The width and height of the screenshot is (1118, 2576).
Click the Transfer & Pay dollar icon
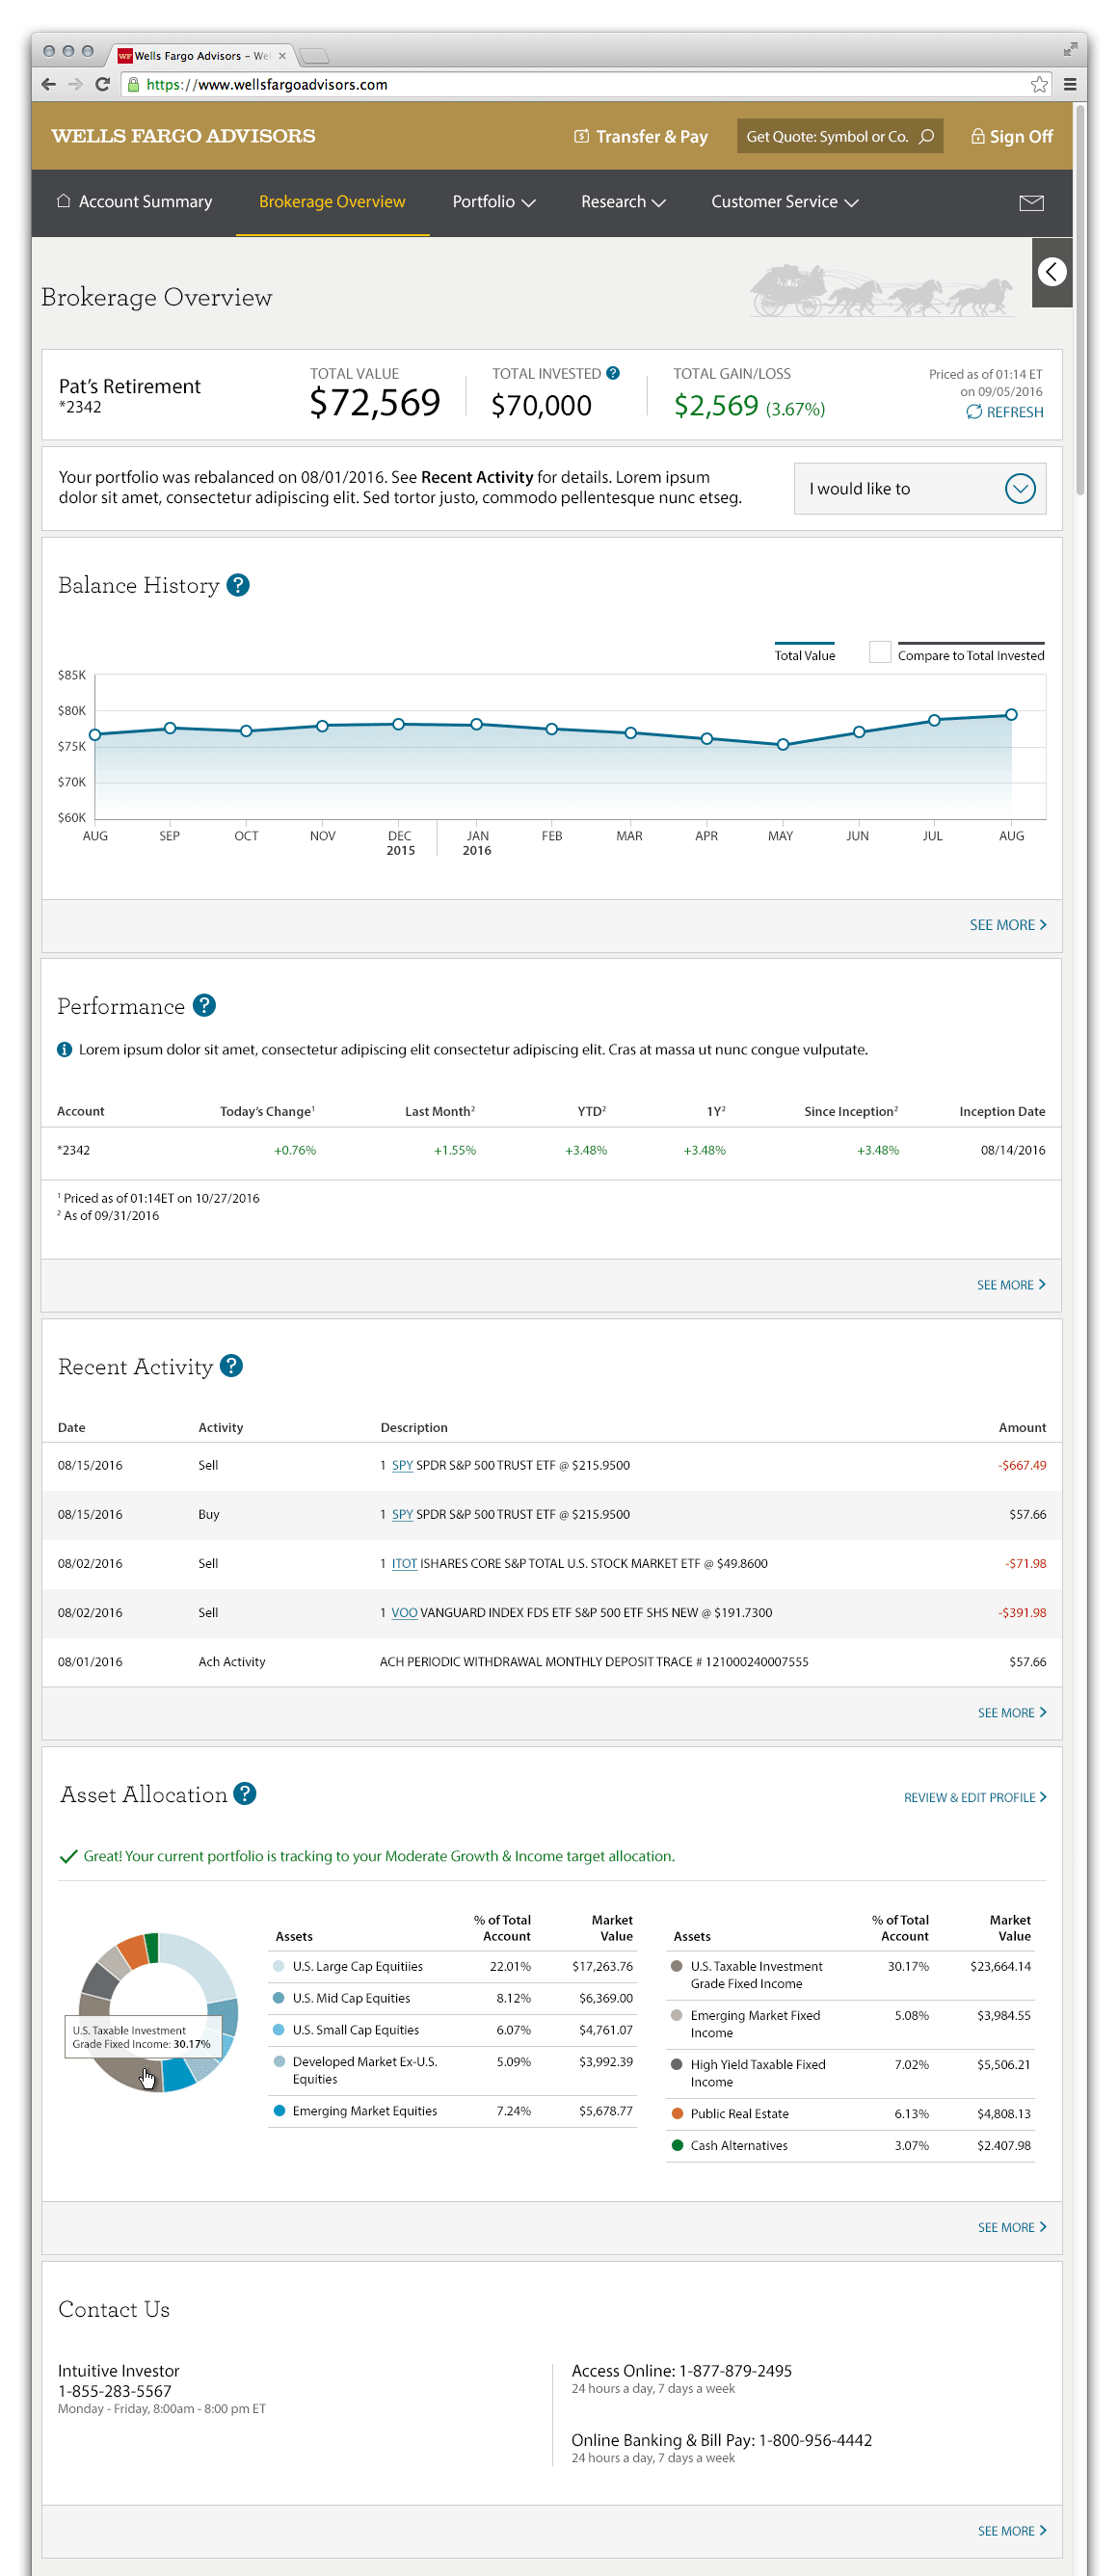pyautogui.click(x=581, y=136)
